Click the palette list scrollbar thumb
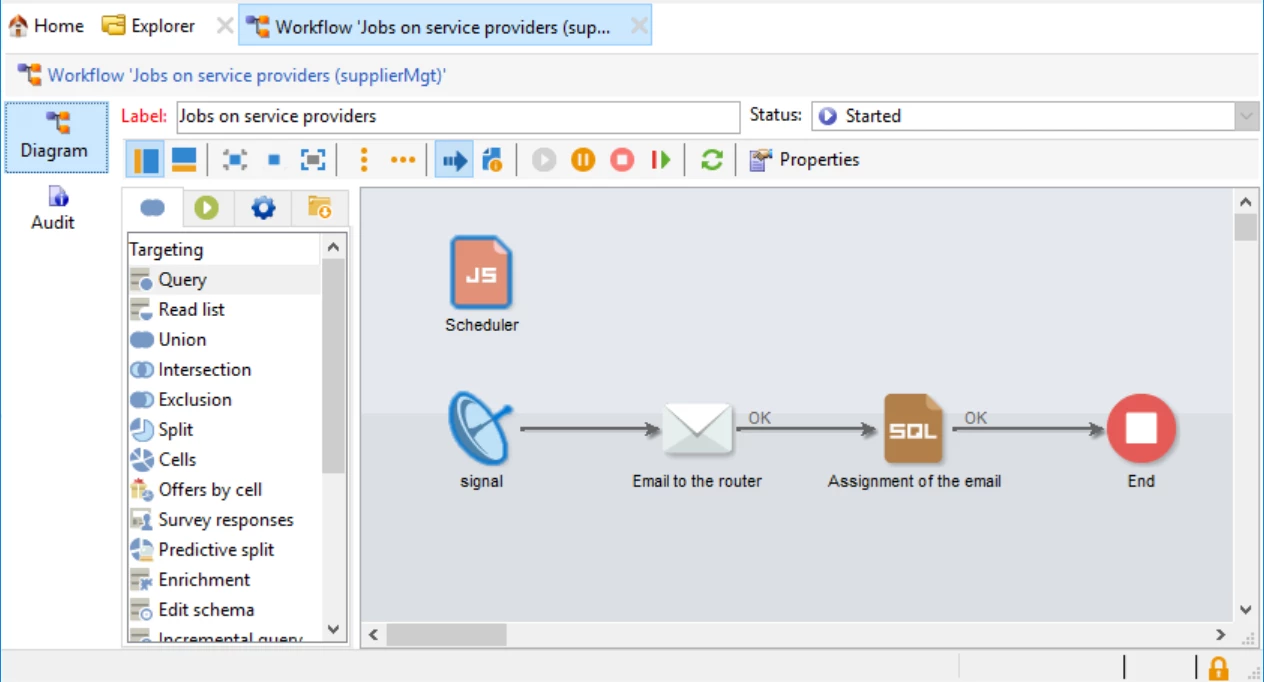Image resolution: width=1264 pixels, height=682 pixels. (x=334, y=365)
